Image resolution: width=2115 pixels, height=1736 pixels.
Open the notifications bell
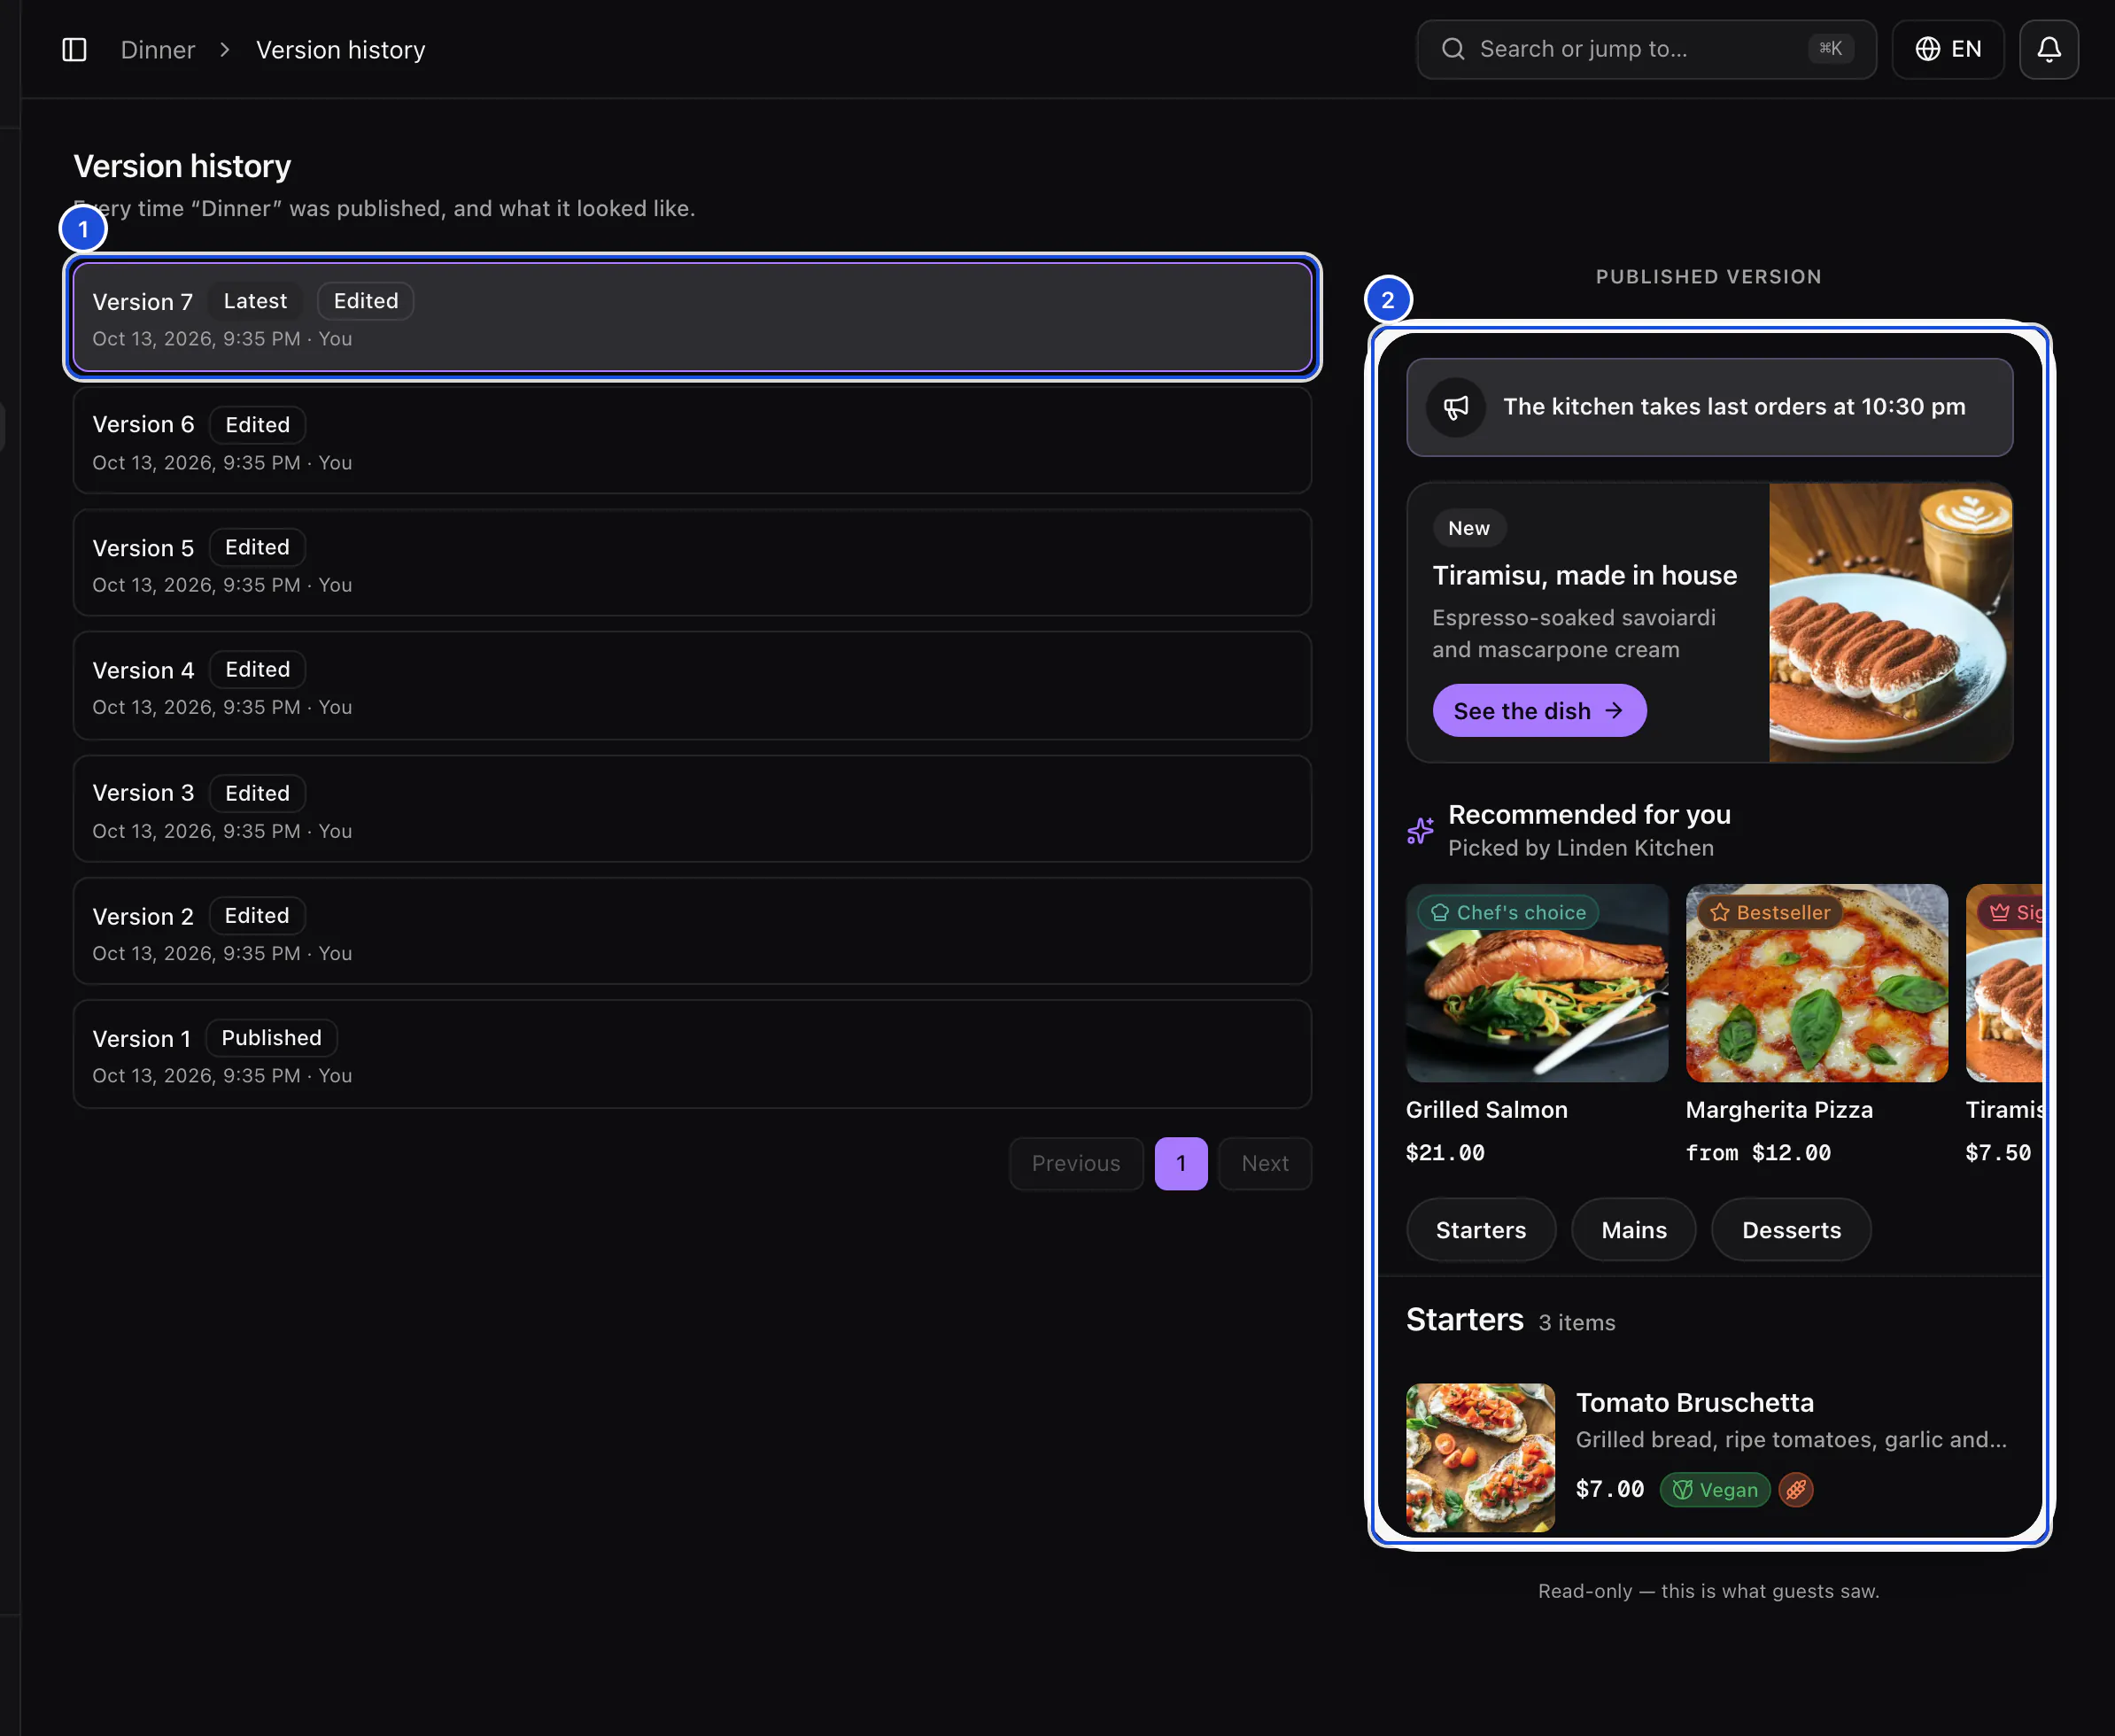[2049, 49]
